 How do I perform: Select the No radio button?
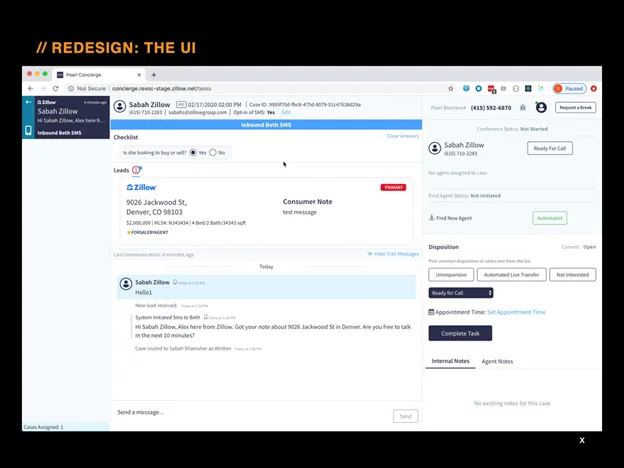pos(213,152)
